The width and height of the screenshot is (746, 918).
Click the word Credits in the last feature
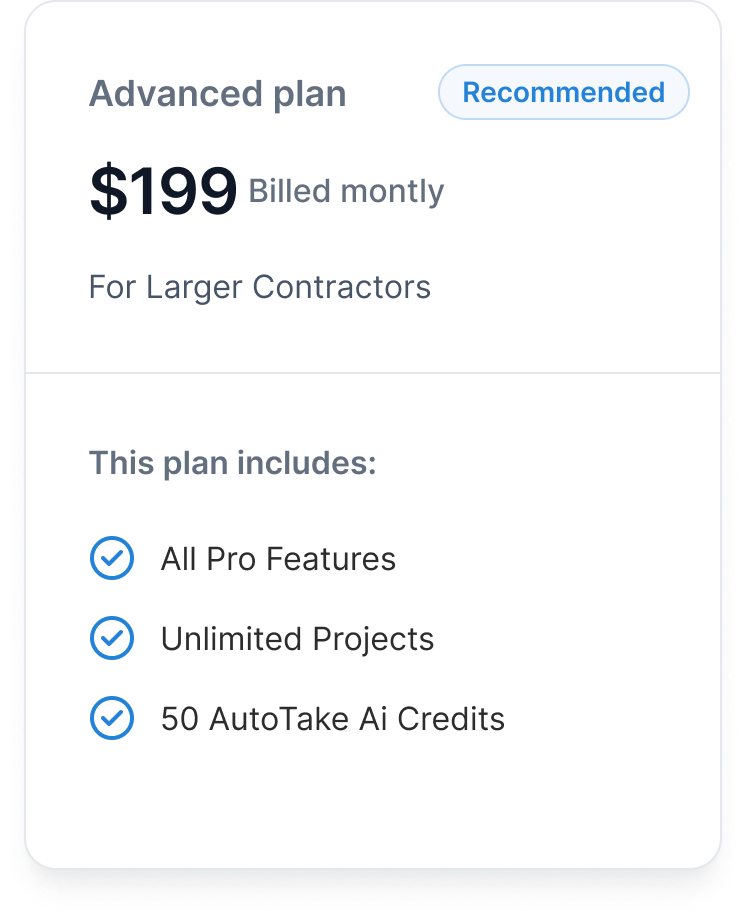[451, 718]
